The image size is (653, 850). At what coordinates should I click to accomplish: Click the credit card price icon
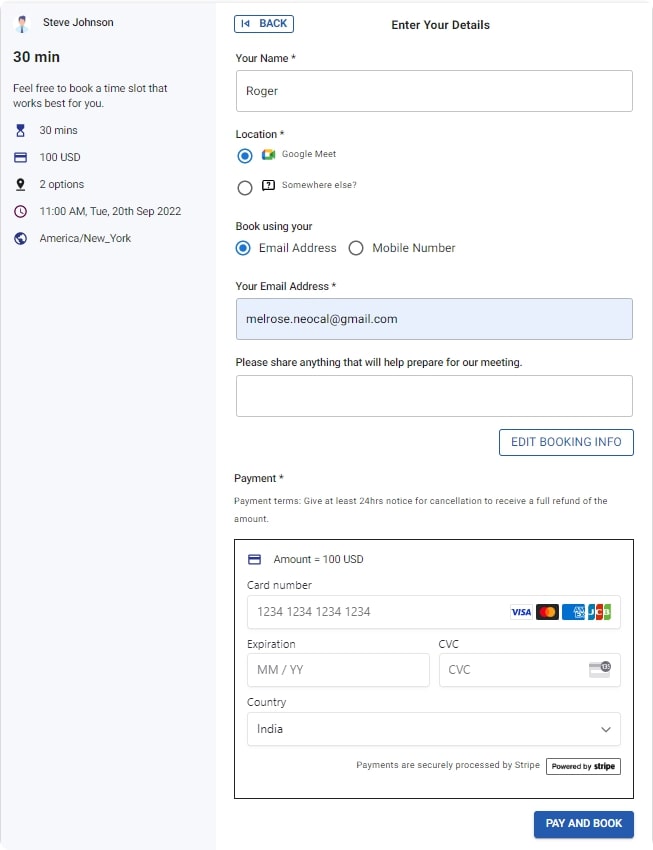[x=21, y=158]
